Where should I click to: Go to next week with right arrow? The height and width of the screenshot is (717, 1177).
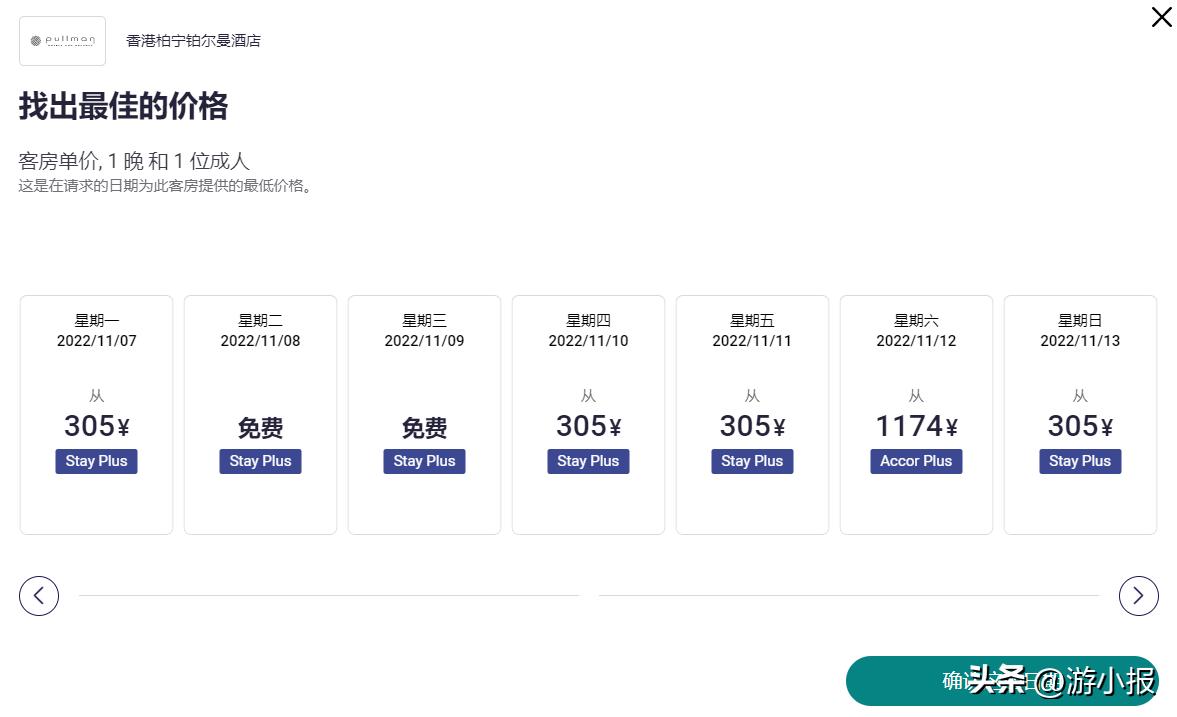[1138, 596]
